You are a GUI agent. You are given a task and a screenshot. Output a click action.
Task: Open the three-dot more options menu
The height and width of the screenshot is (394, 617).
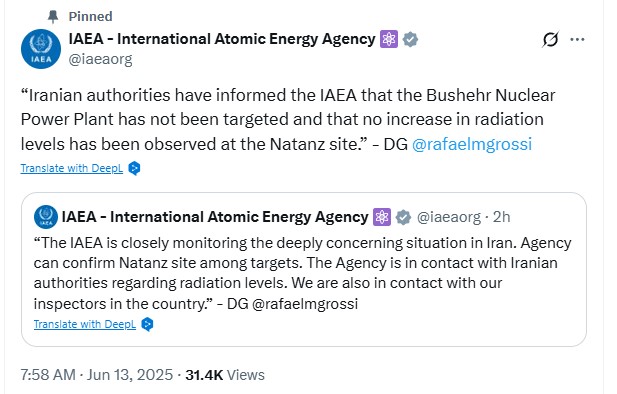[577, 39]
